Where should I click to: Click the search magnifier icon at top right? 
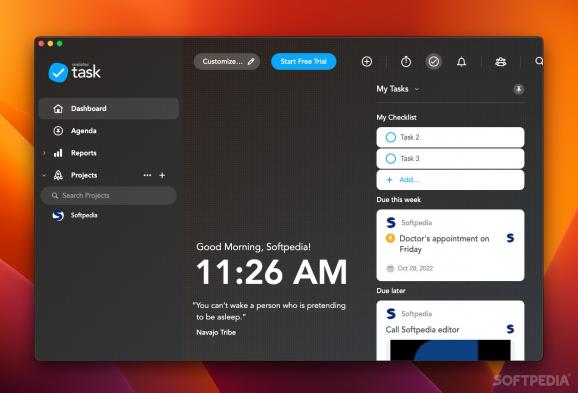(x=539, y=61)
